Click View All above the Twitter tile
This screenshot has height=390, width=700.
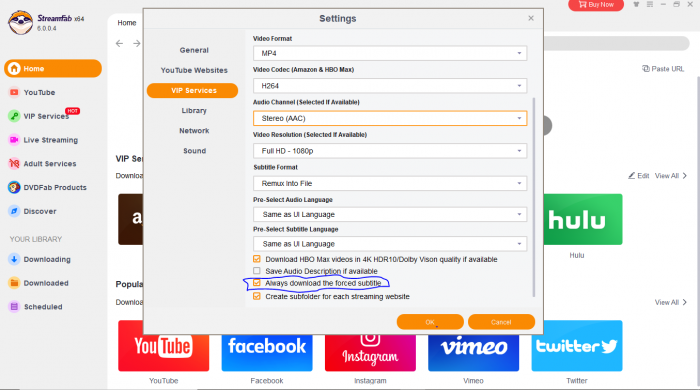pyautogui.click(x=671, y=302)
